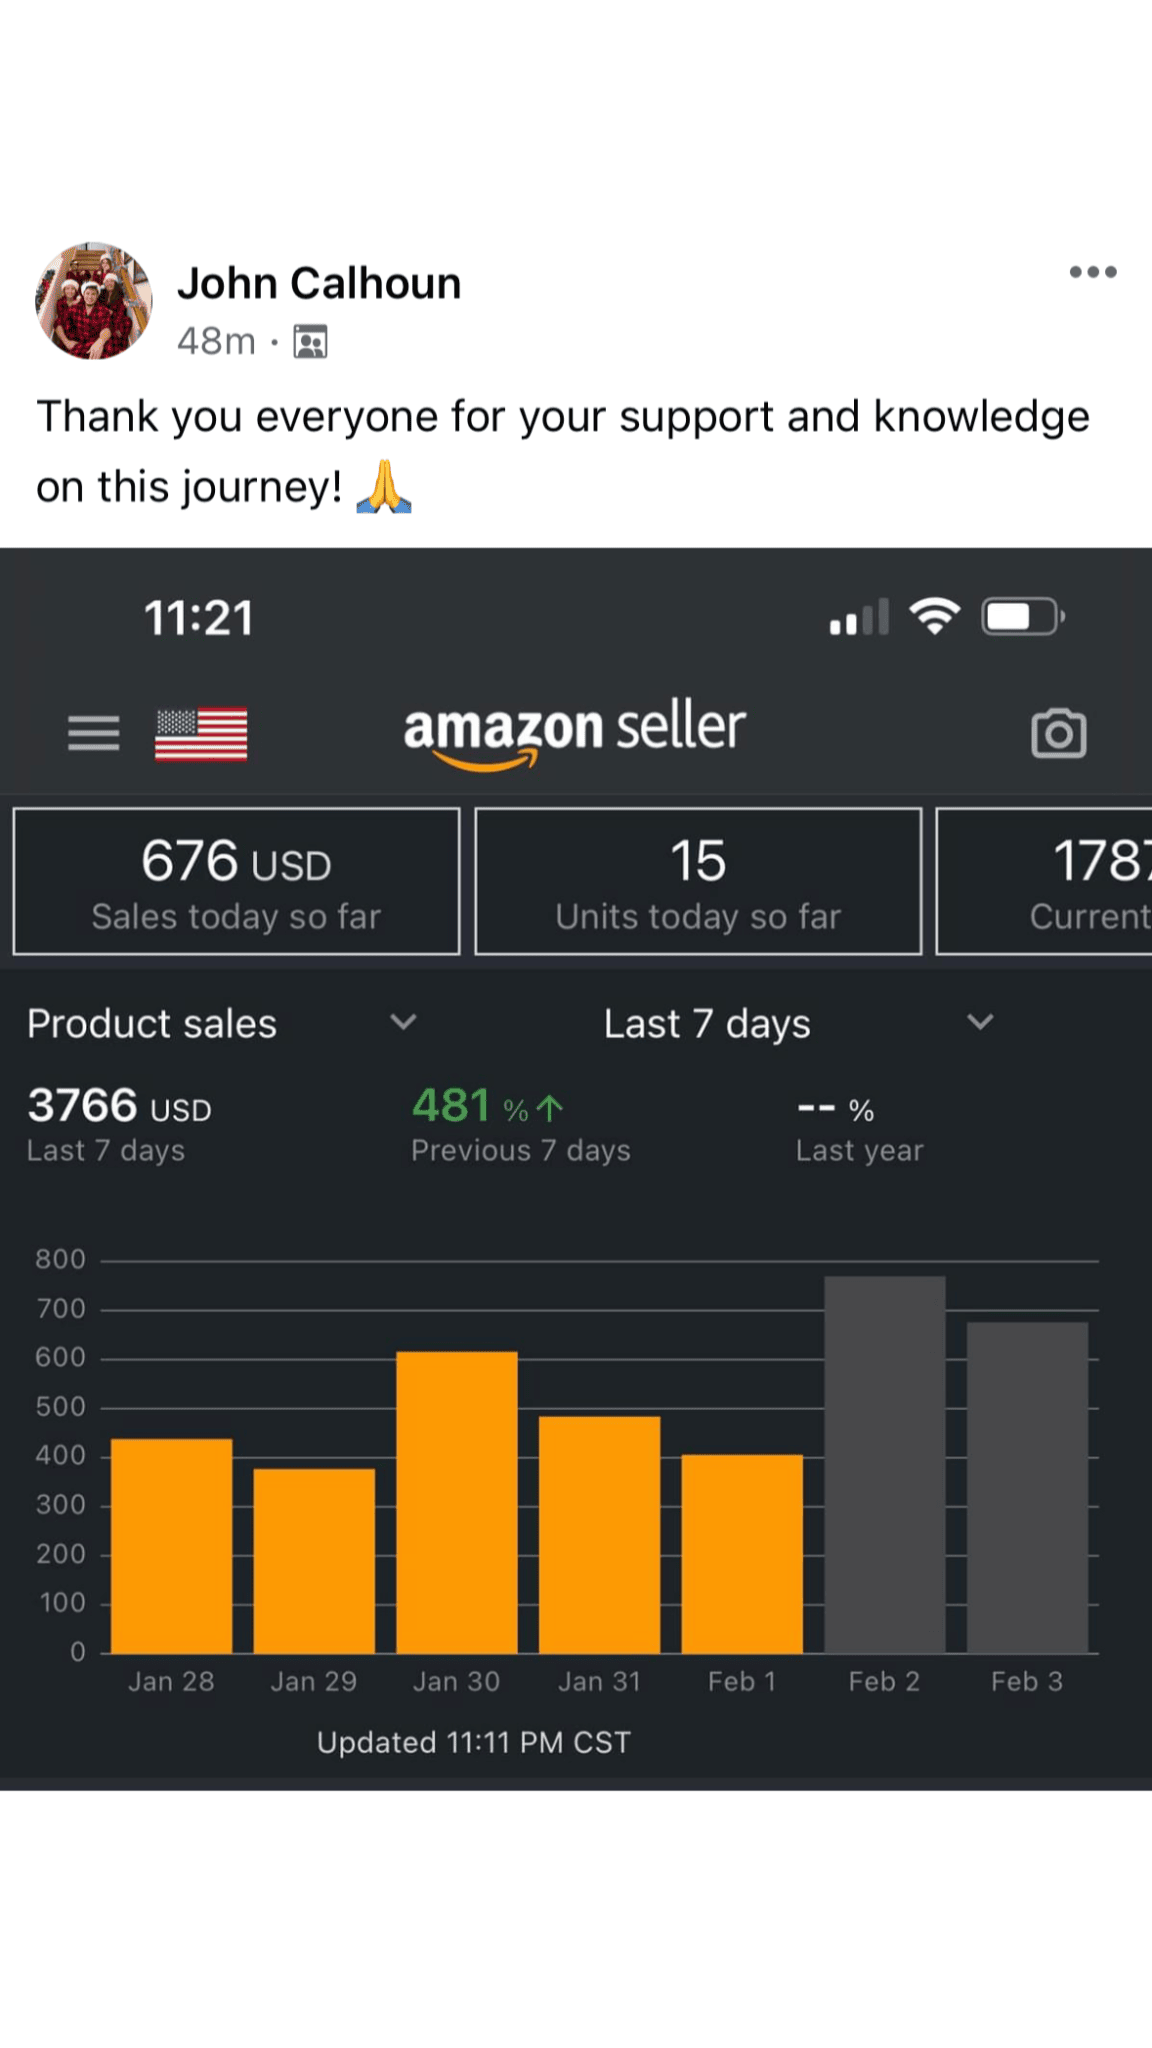Open John Calhoun's profile name link
1152x2048 pixels.
click(x=319, y=284)
